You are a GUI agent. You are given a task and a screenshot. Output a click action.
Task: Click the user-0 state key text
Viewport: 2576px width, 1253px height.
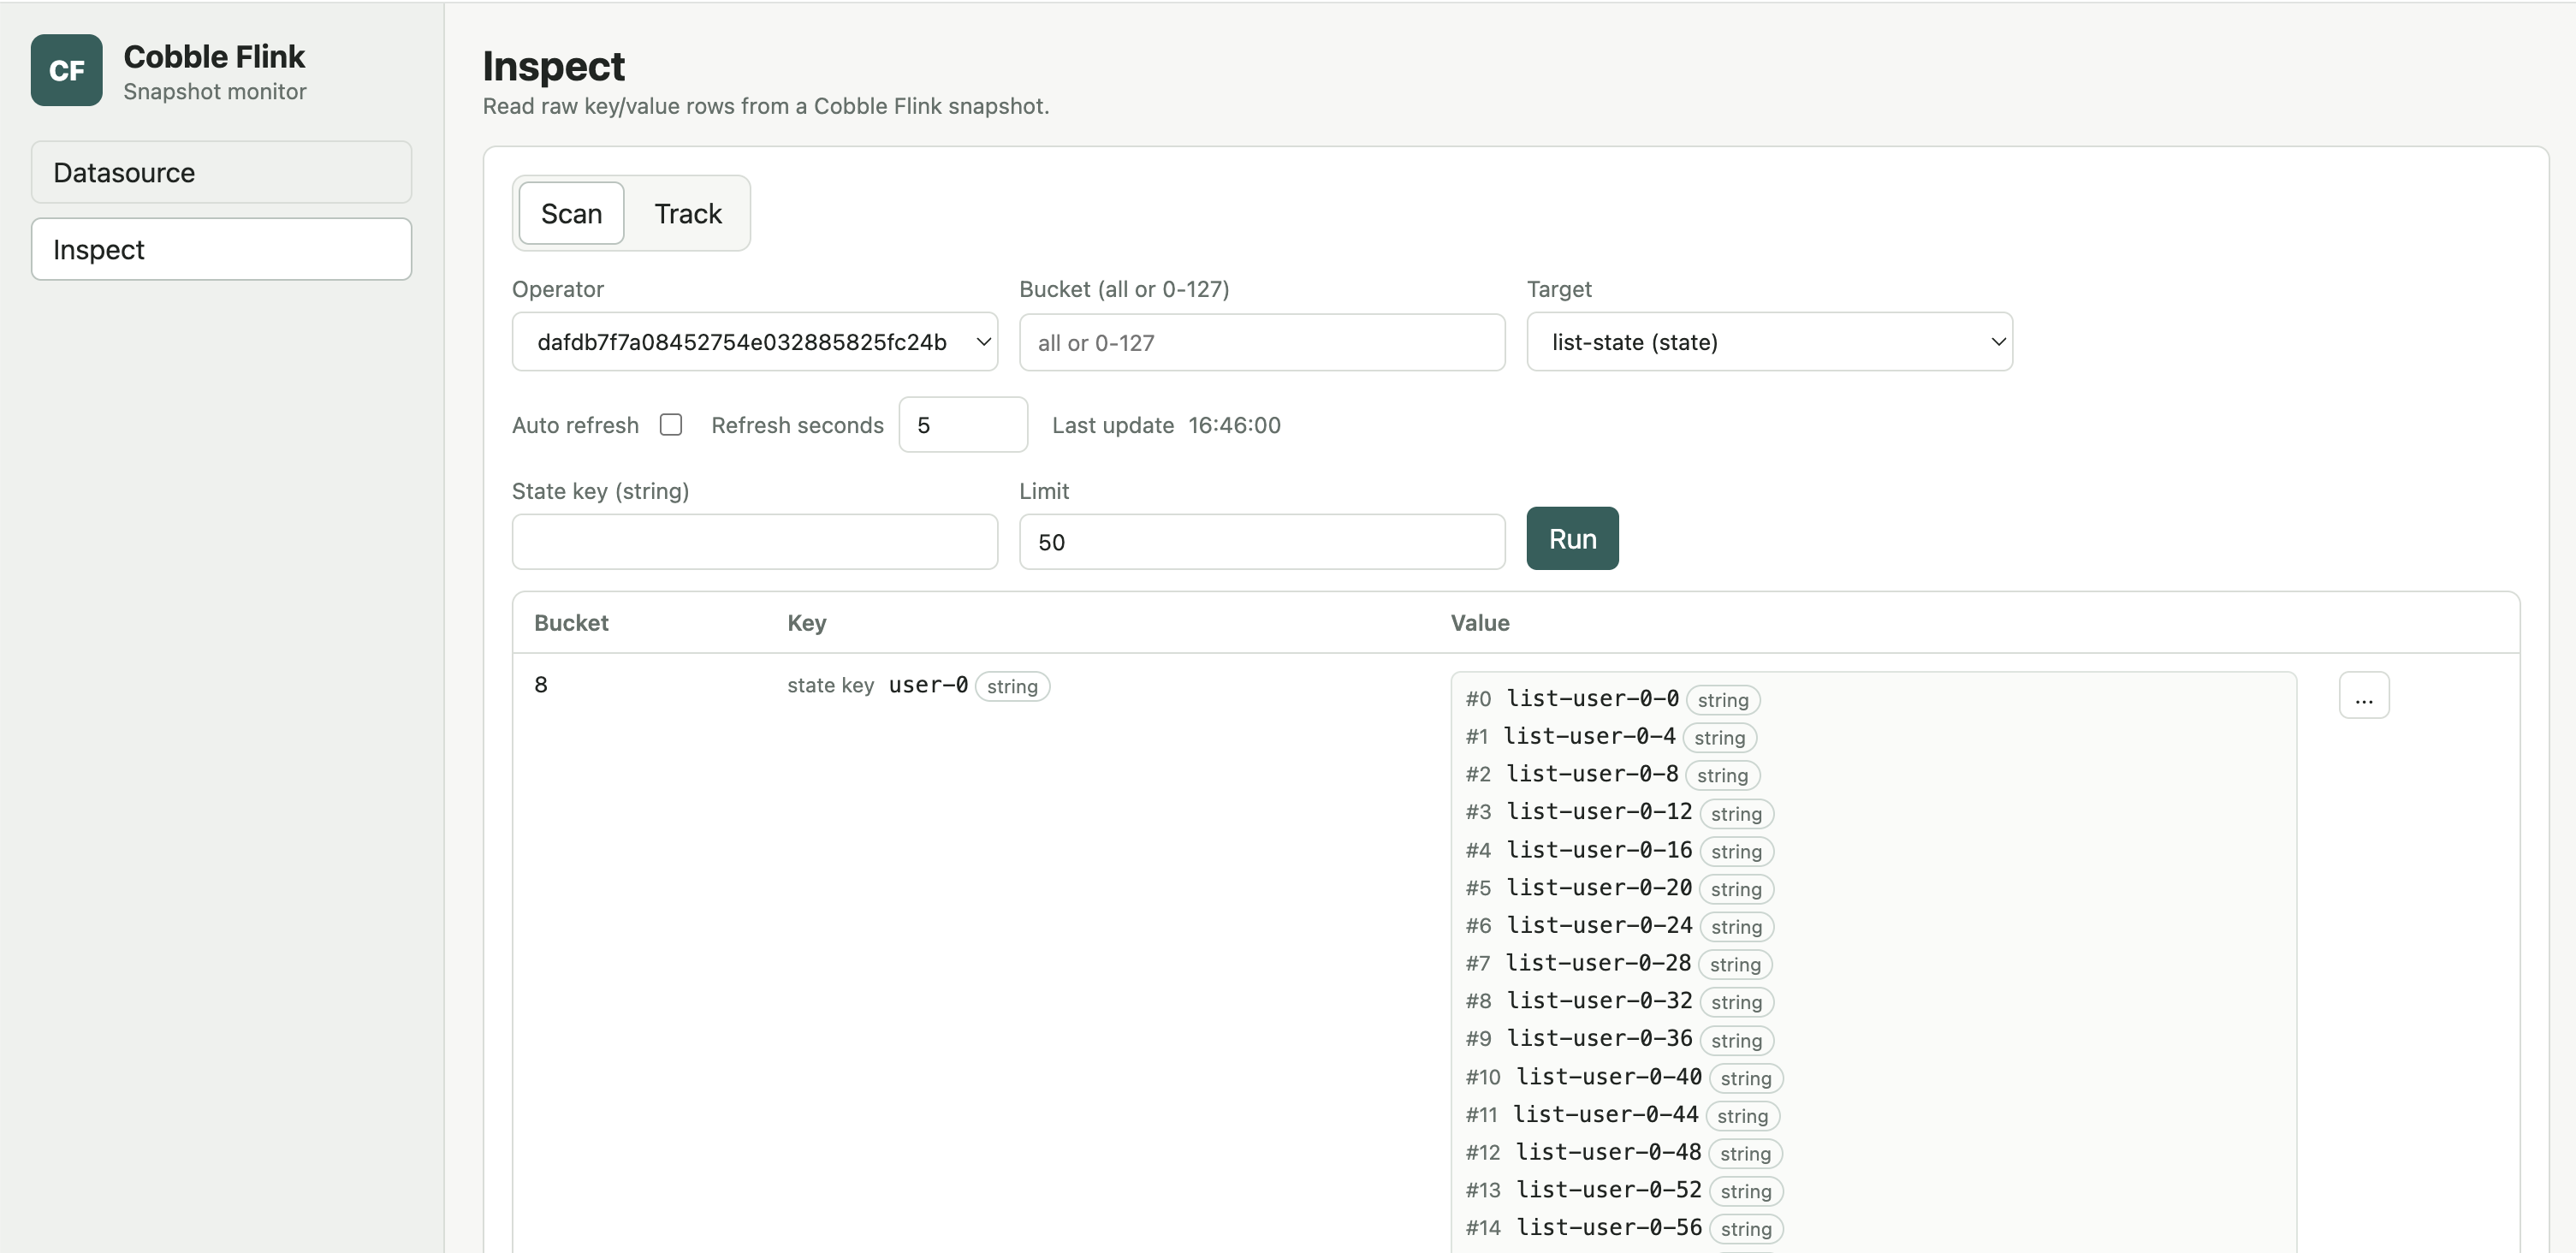click(928, 686)
